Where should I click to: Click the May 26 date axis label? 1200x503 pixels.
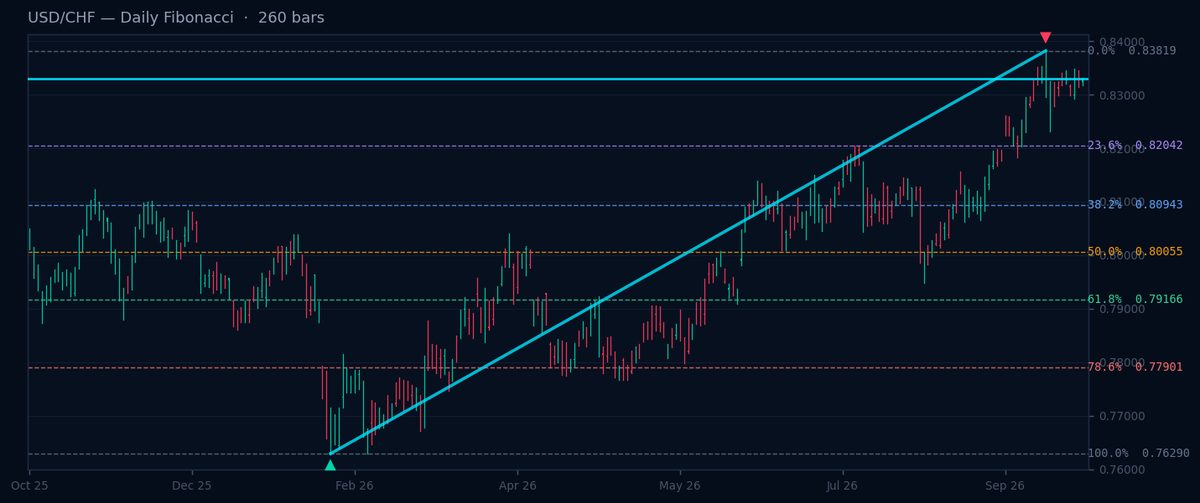click(x=680, y=485)
